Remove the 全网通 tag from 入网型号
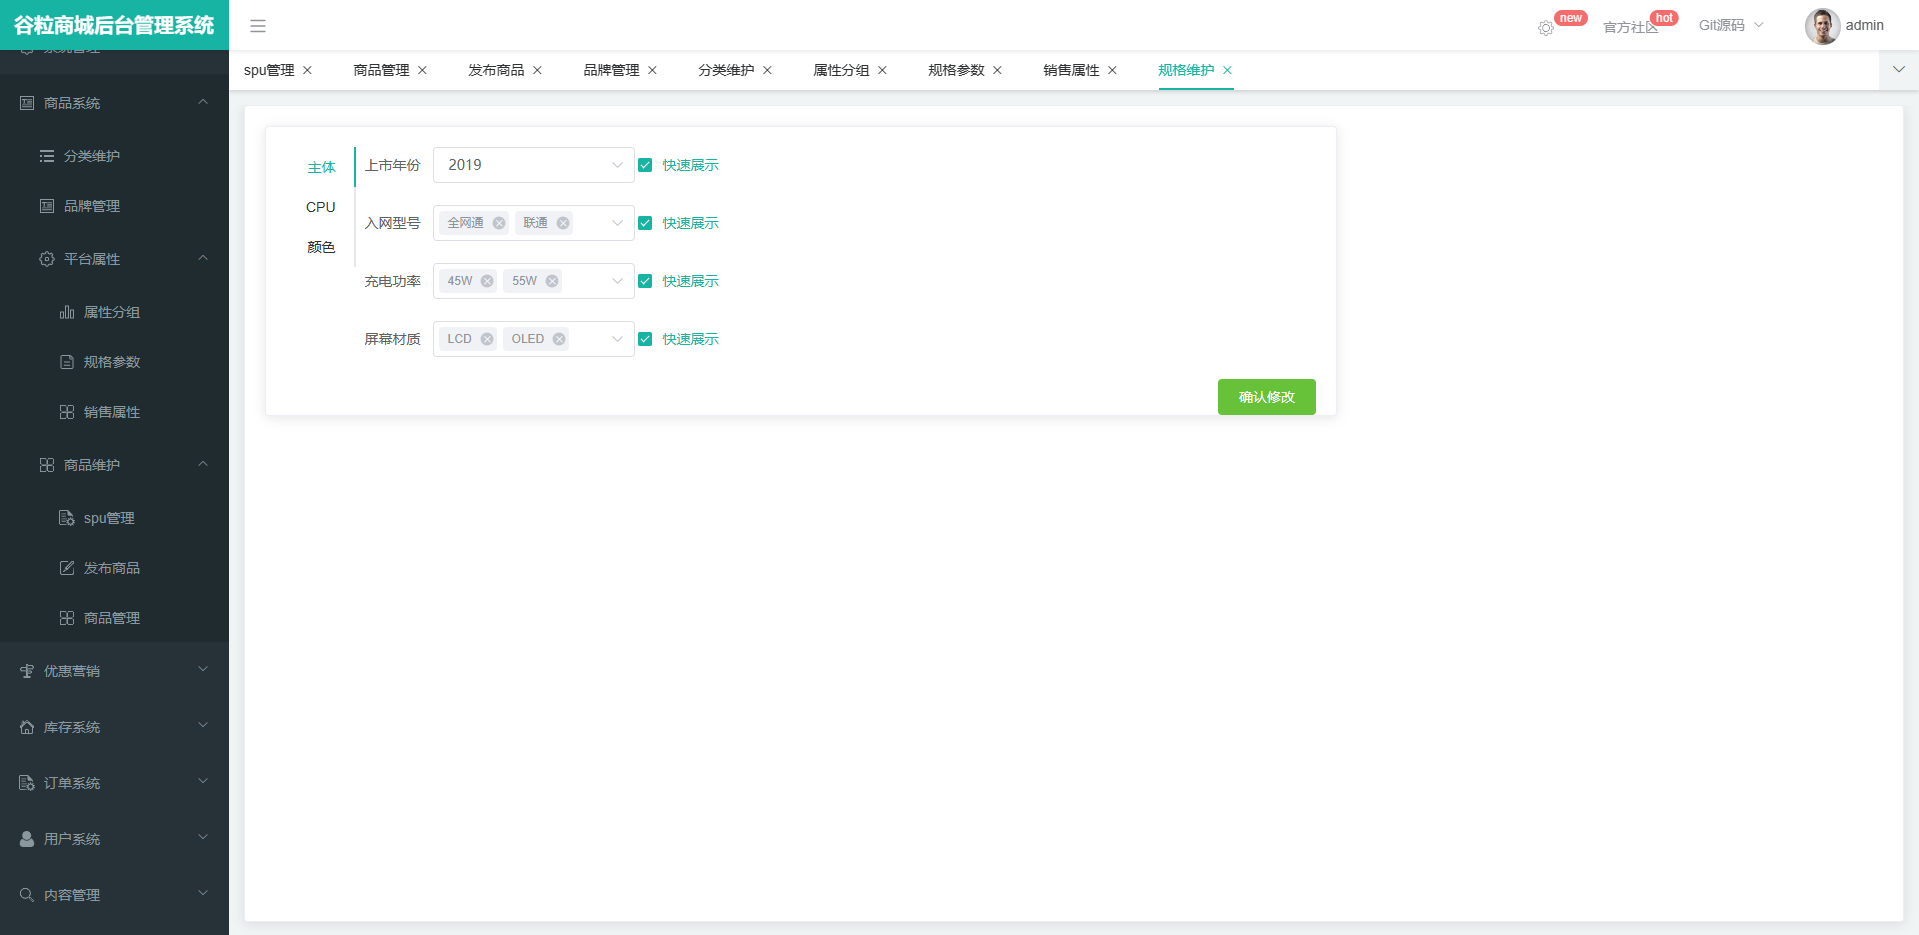The image size is (1919, 935). (499, 223)
